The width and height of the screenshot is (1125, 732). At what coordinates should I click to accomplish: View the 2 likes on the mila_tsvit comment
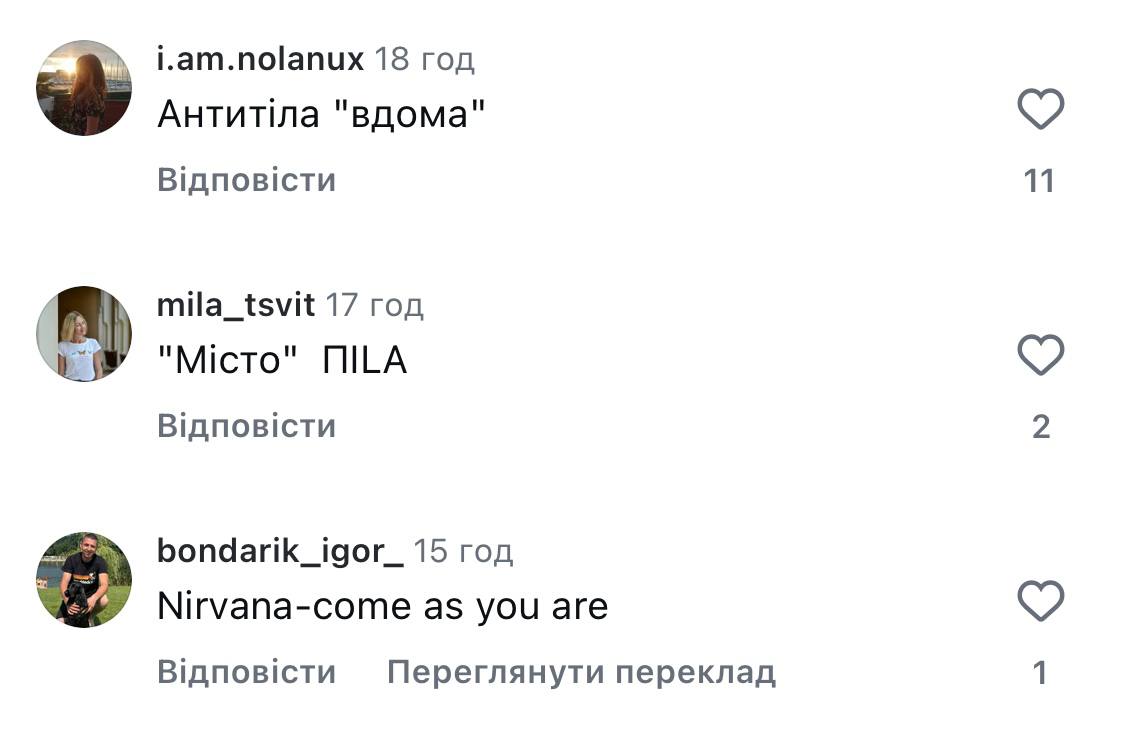click(1040, 427)
